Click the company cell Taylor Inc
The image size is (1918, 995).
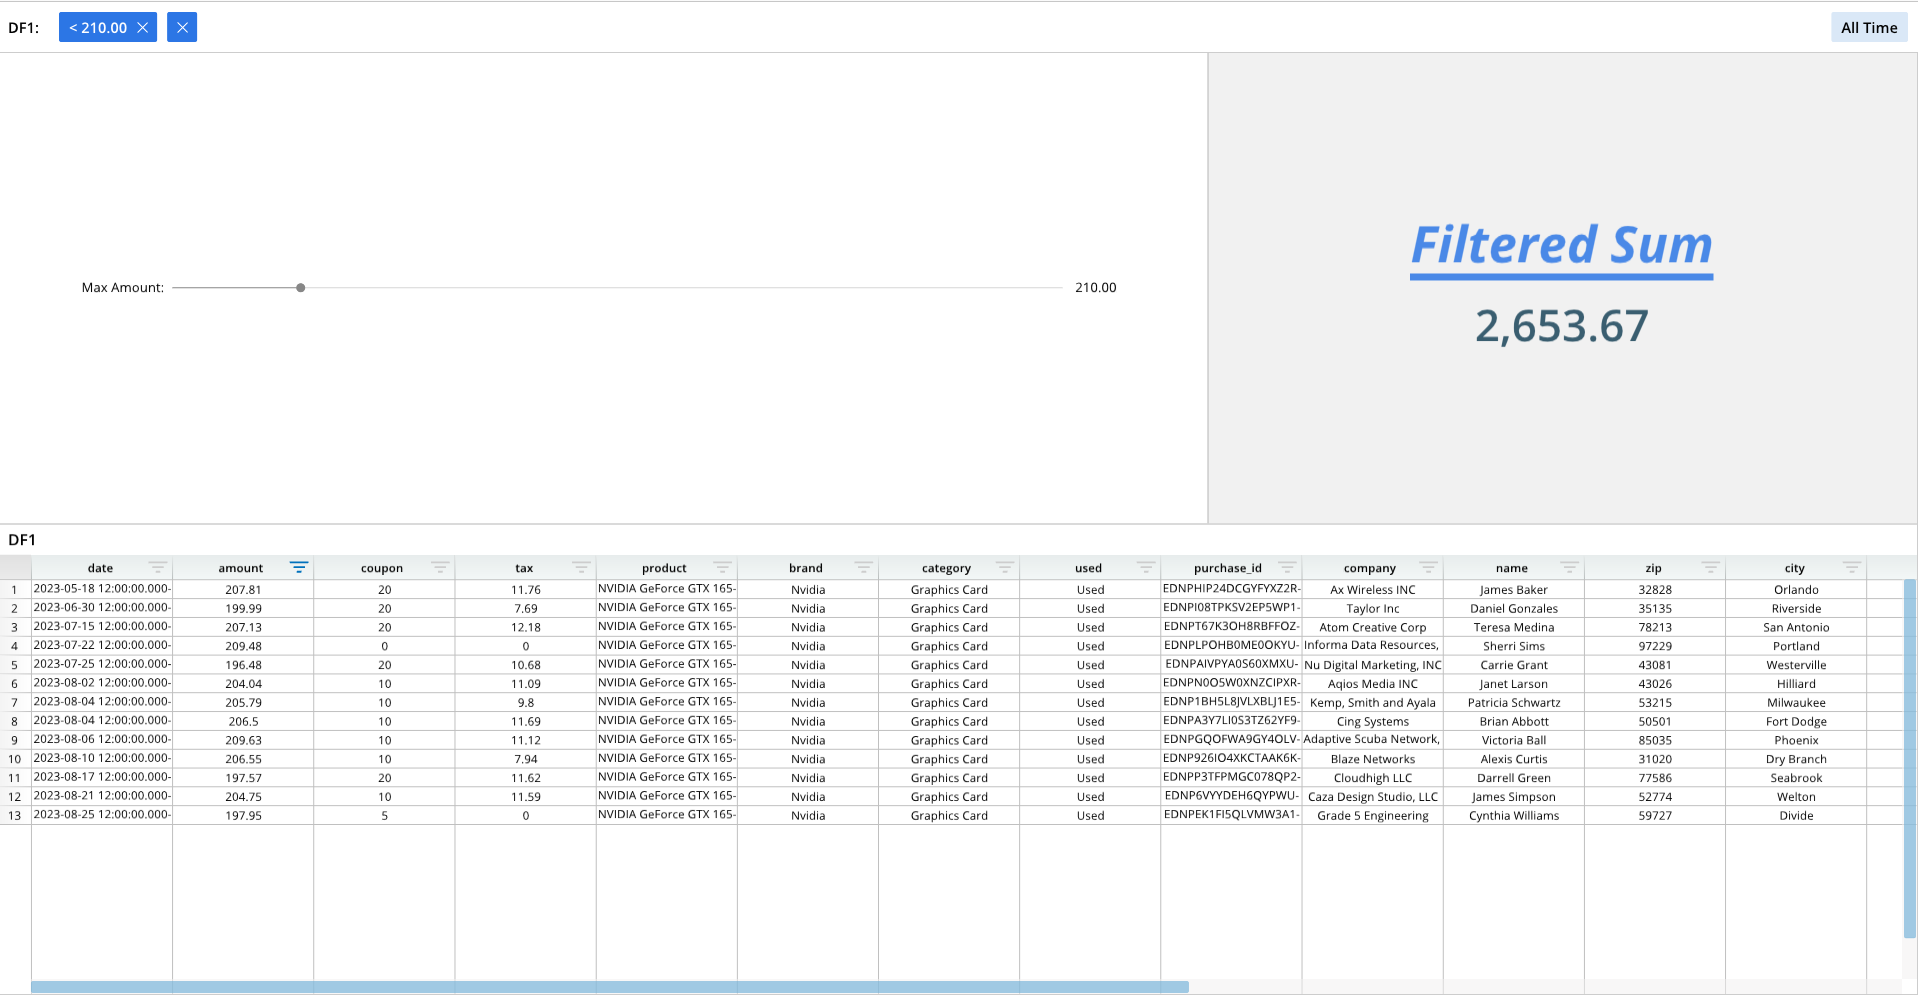(1372, 609)
